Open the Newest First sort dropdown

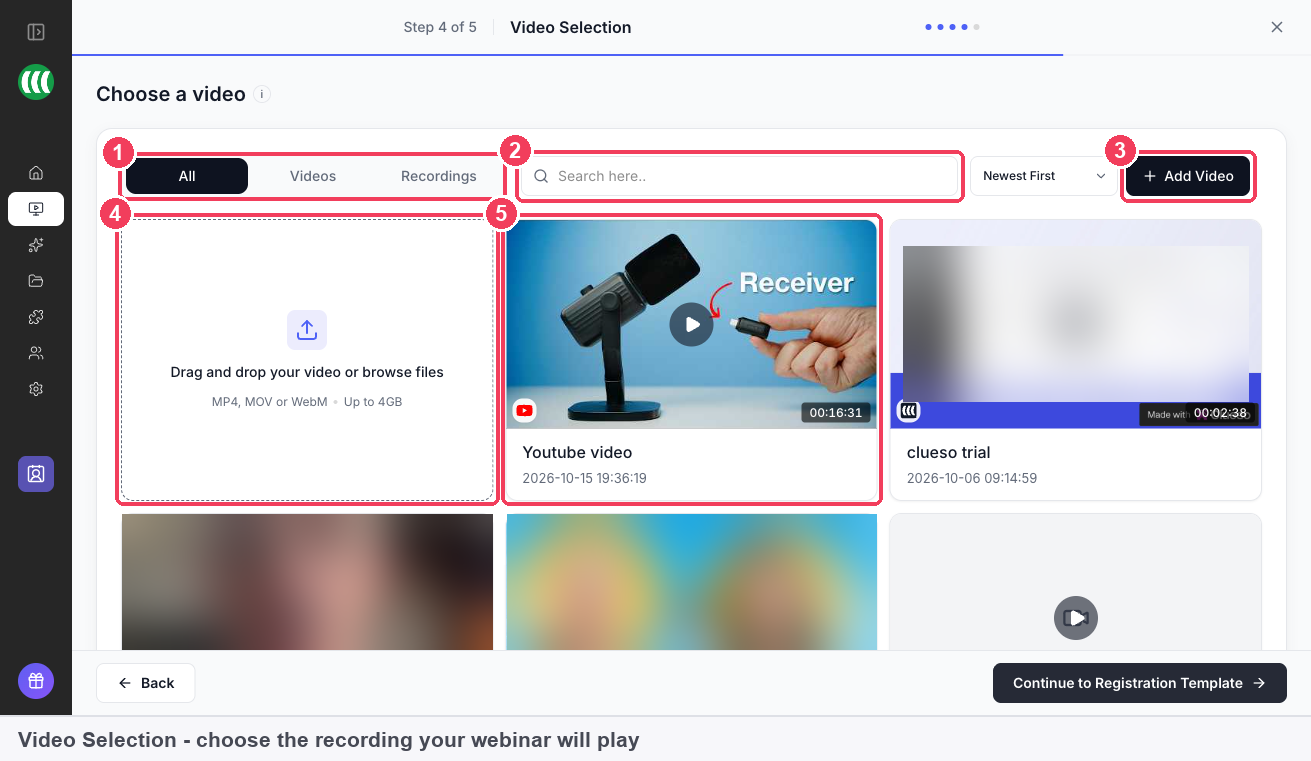[1044, 176]
